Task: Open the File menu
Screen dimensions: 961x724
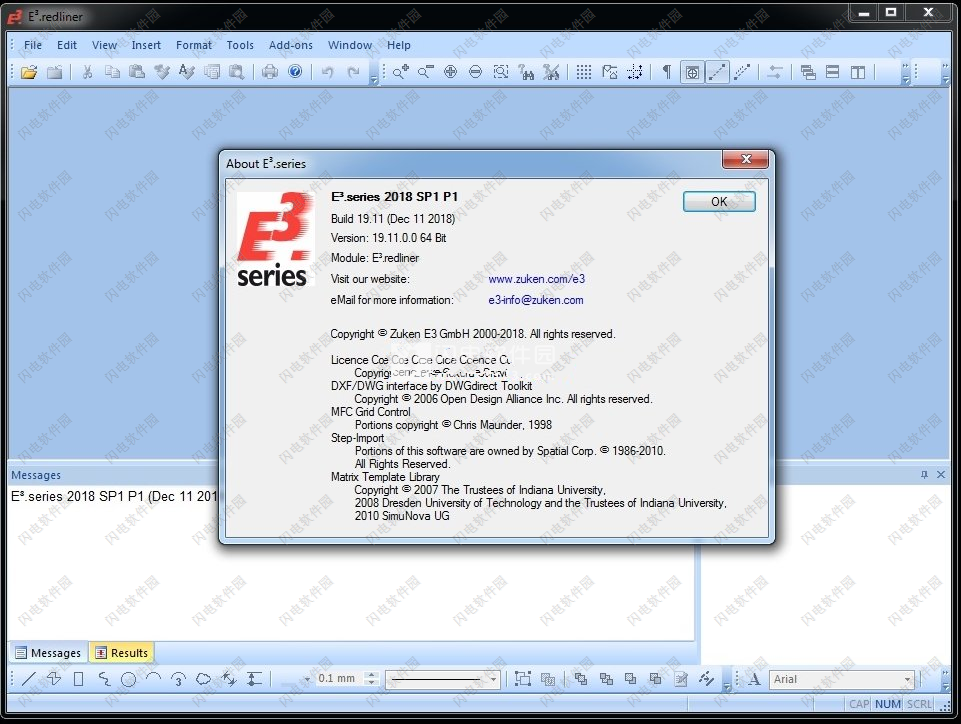Action: click(x=33, y=45)
